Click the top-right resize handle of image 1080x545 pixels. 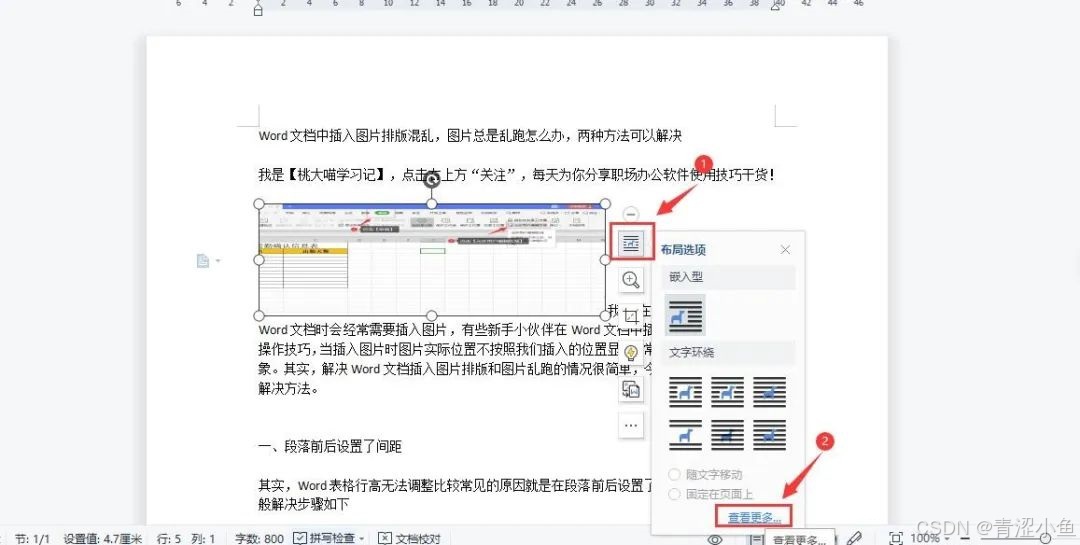point(605,204)
